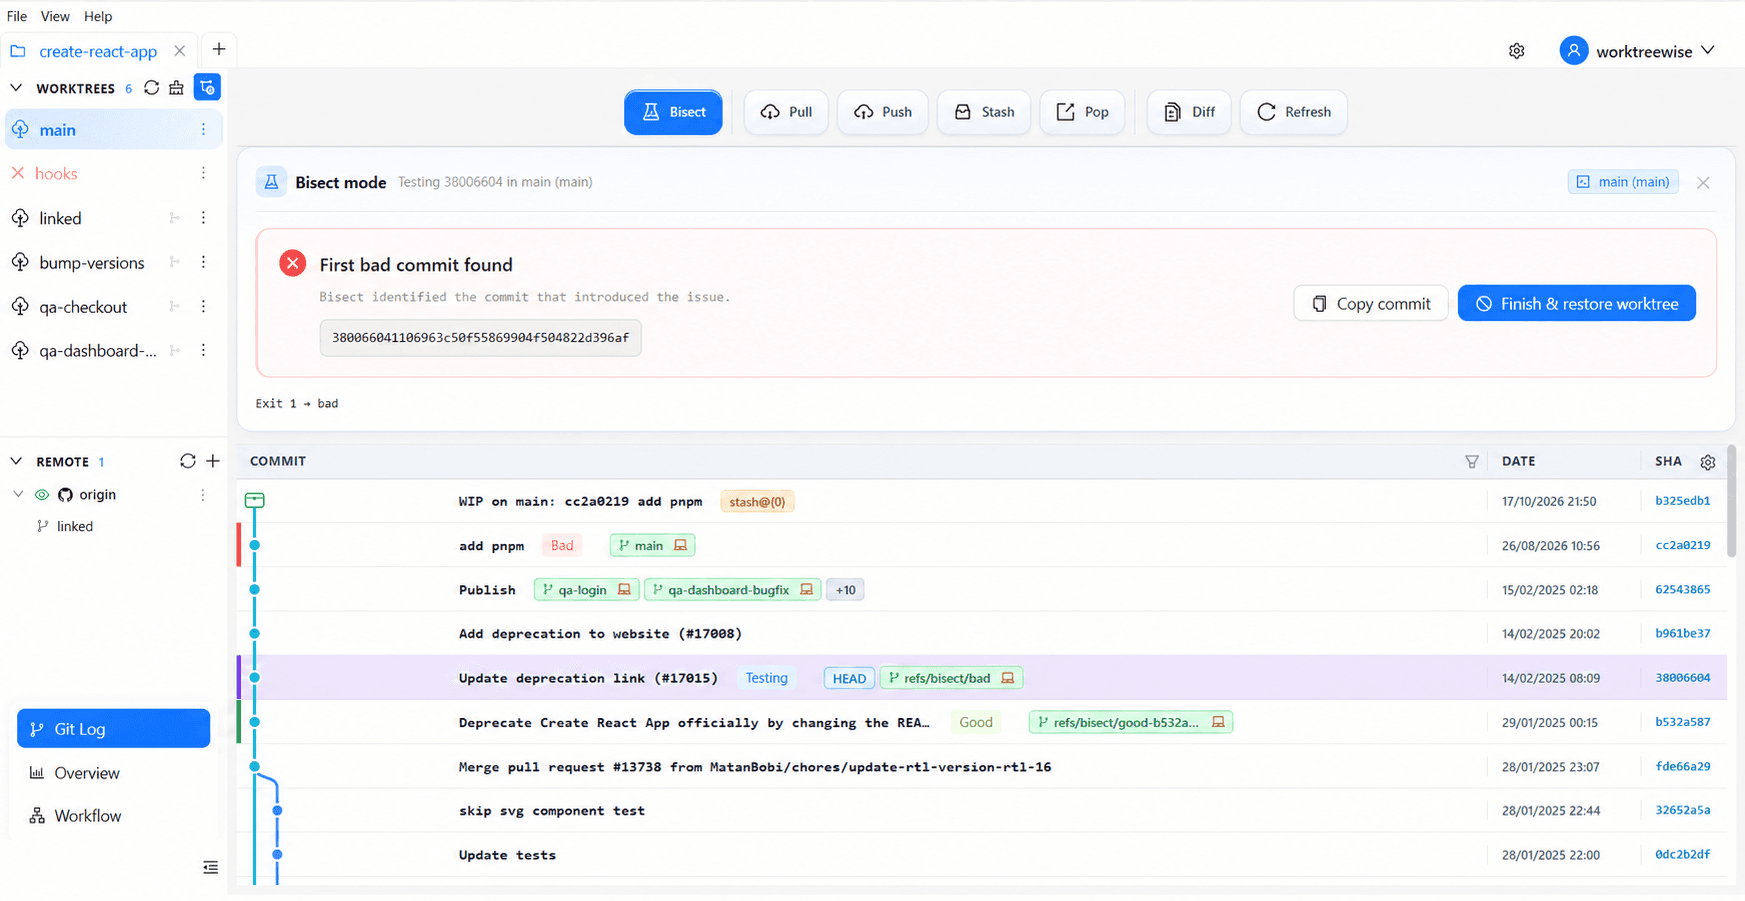Open options menu for qa-checkout worktree
Image resolution: width=1745 pixels, height=901 pixels.
(203, 307)
